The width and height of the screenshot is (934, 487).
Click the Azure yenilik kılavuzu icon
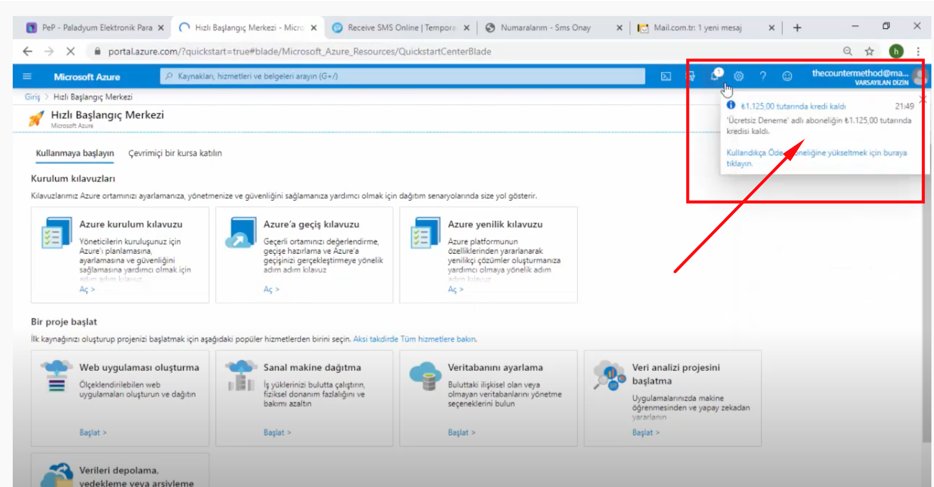tap(425, 233)
